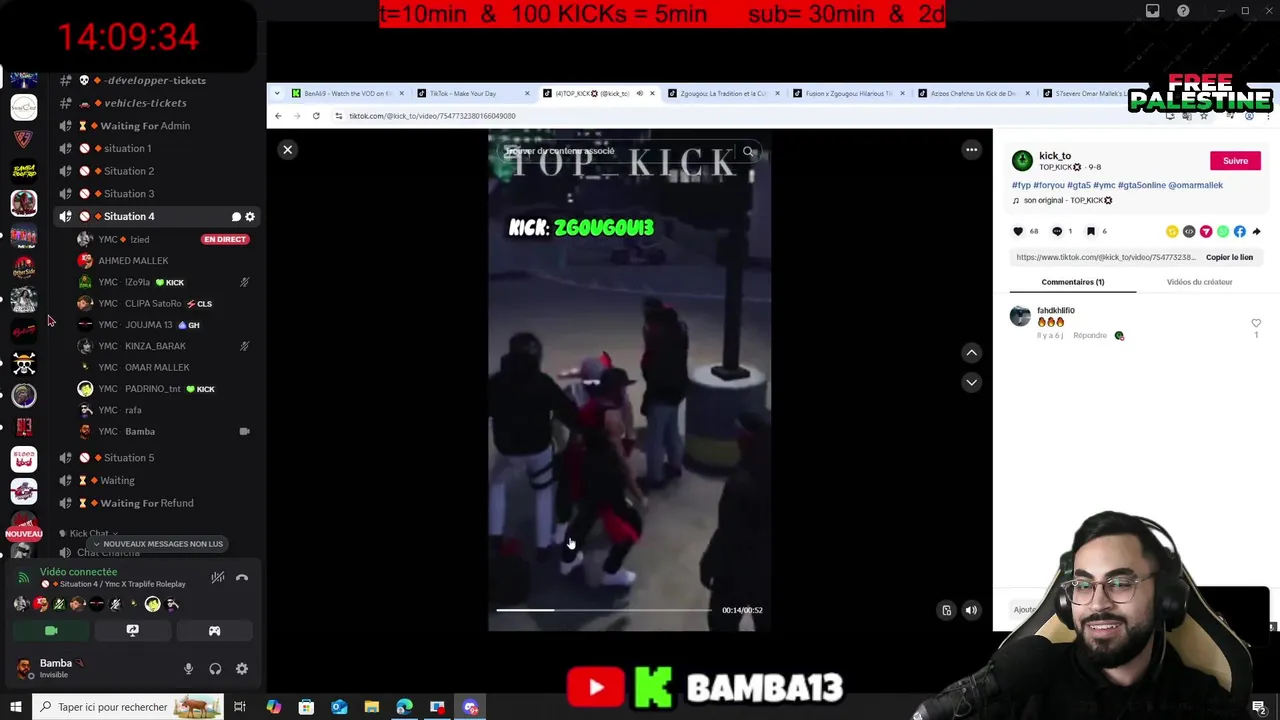Switch to the Vidéos du créateur tab
The height and width of the screenshot is (720, 1280).
pyautogui.click(x=1199, y=282)
